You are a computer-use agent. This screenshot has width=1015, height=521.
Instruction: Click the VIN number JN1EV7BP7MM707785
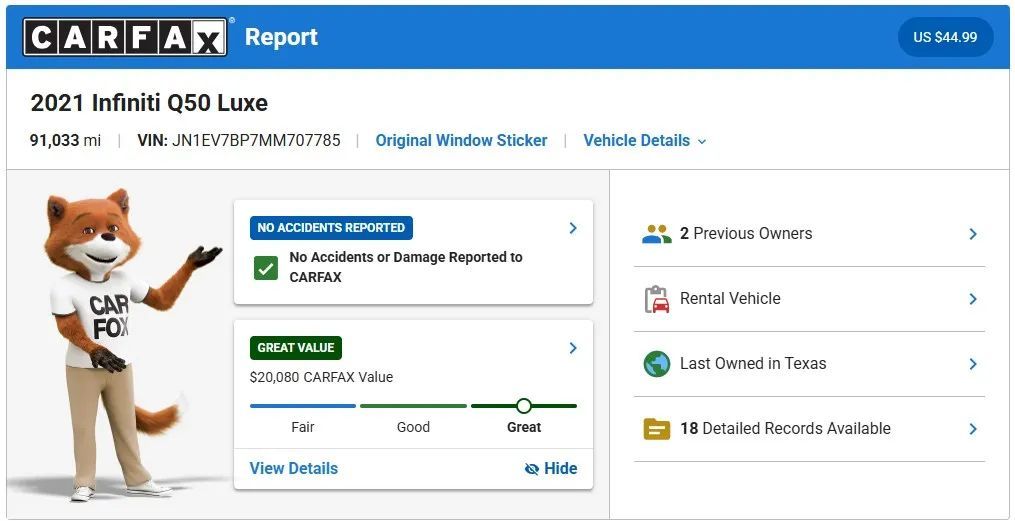[256, 140]
